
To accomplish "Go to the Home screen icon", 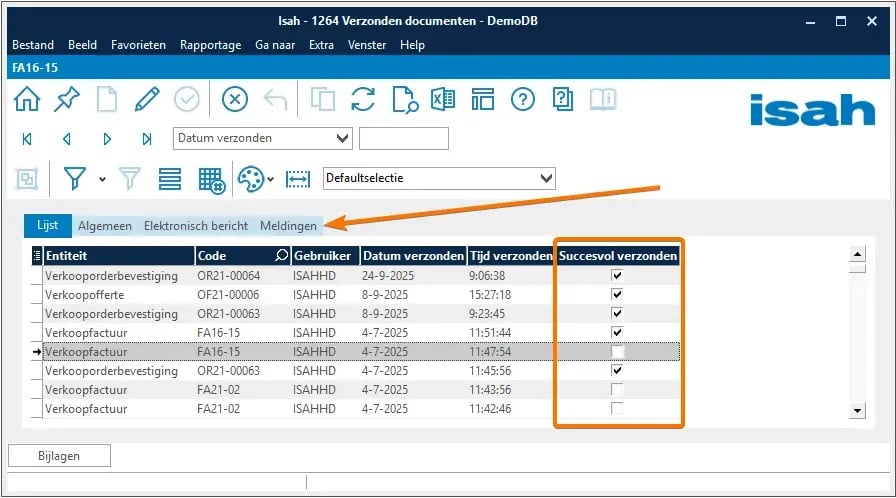I will tap(27, 99).
